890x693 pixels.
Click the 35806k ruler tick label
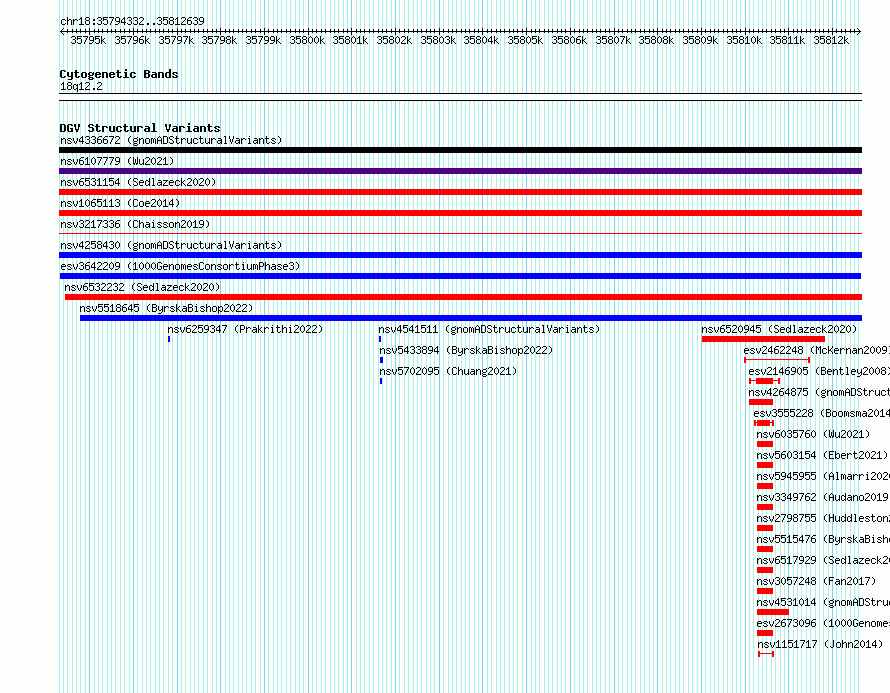(x=569, y=40)
